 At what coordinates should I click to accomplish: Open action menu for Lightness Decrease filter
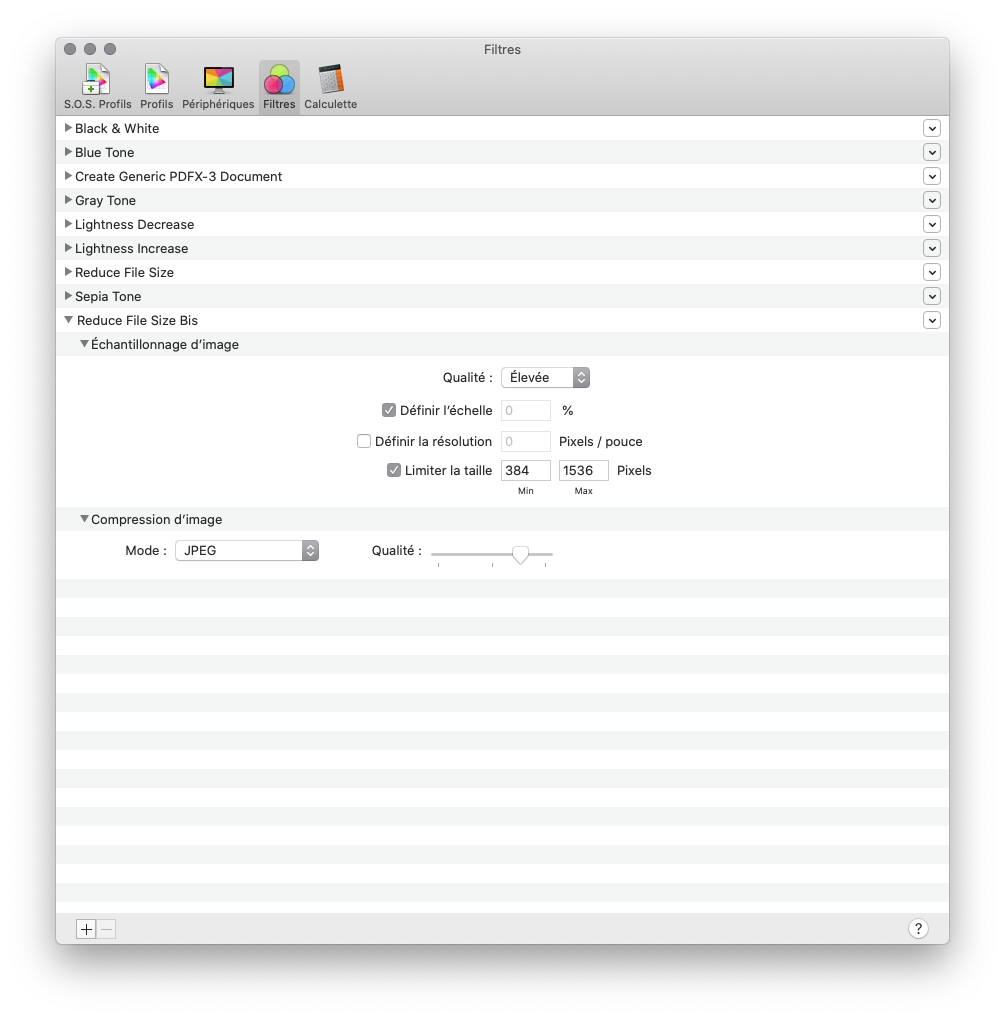(932, 225)
